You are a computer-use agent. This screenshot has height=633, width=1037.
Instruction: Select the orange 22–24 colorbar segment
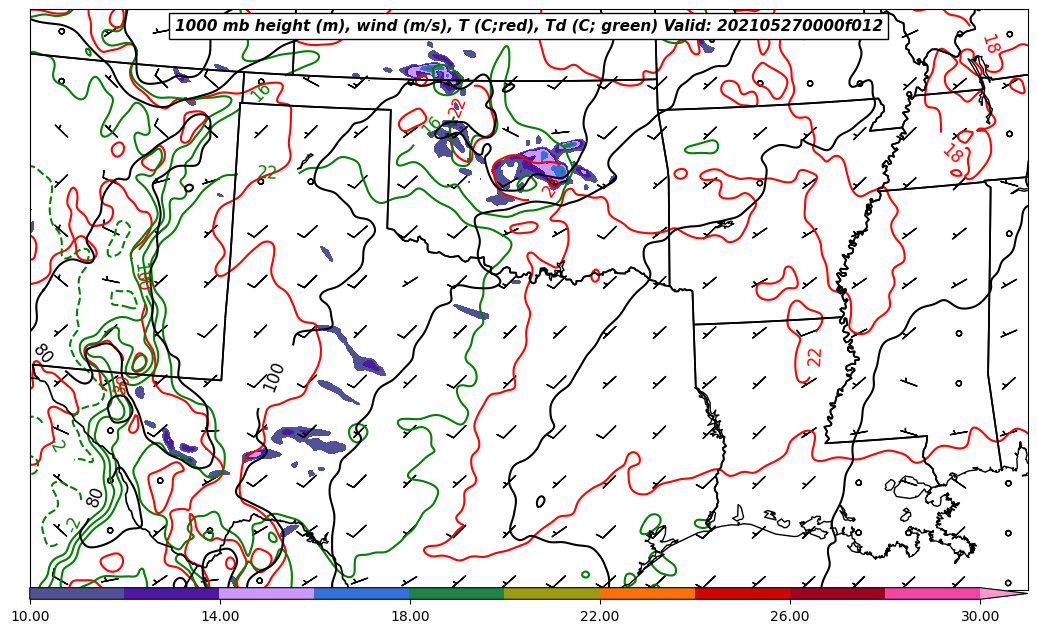tap(647, 593)
